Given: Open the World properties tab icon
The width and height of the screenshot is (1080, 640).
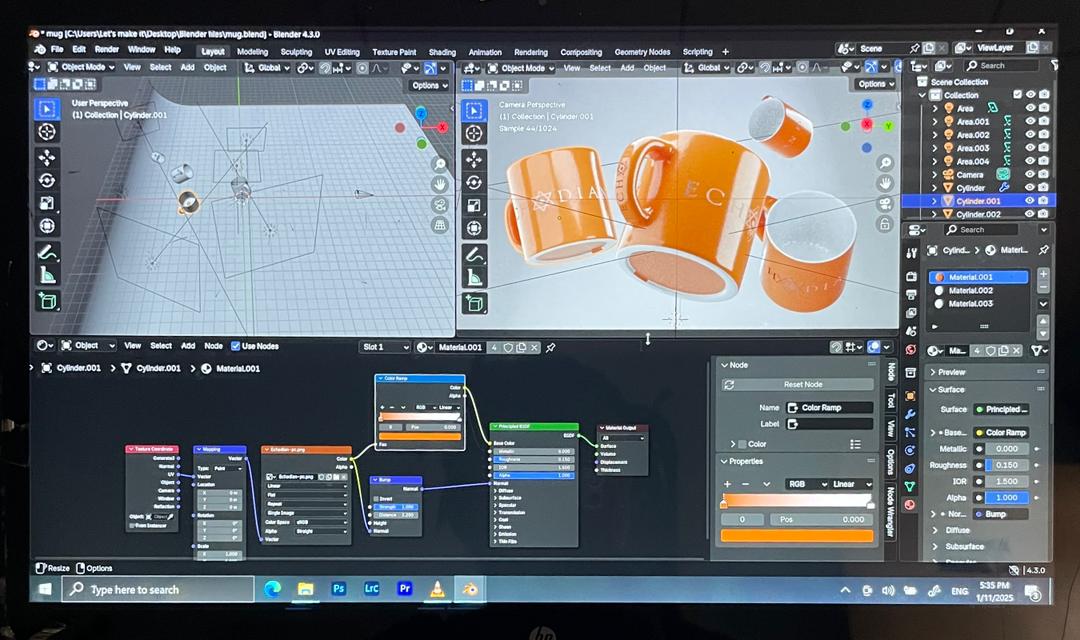Looking at the screenshot, I should coord(911,350).
